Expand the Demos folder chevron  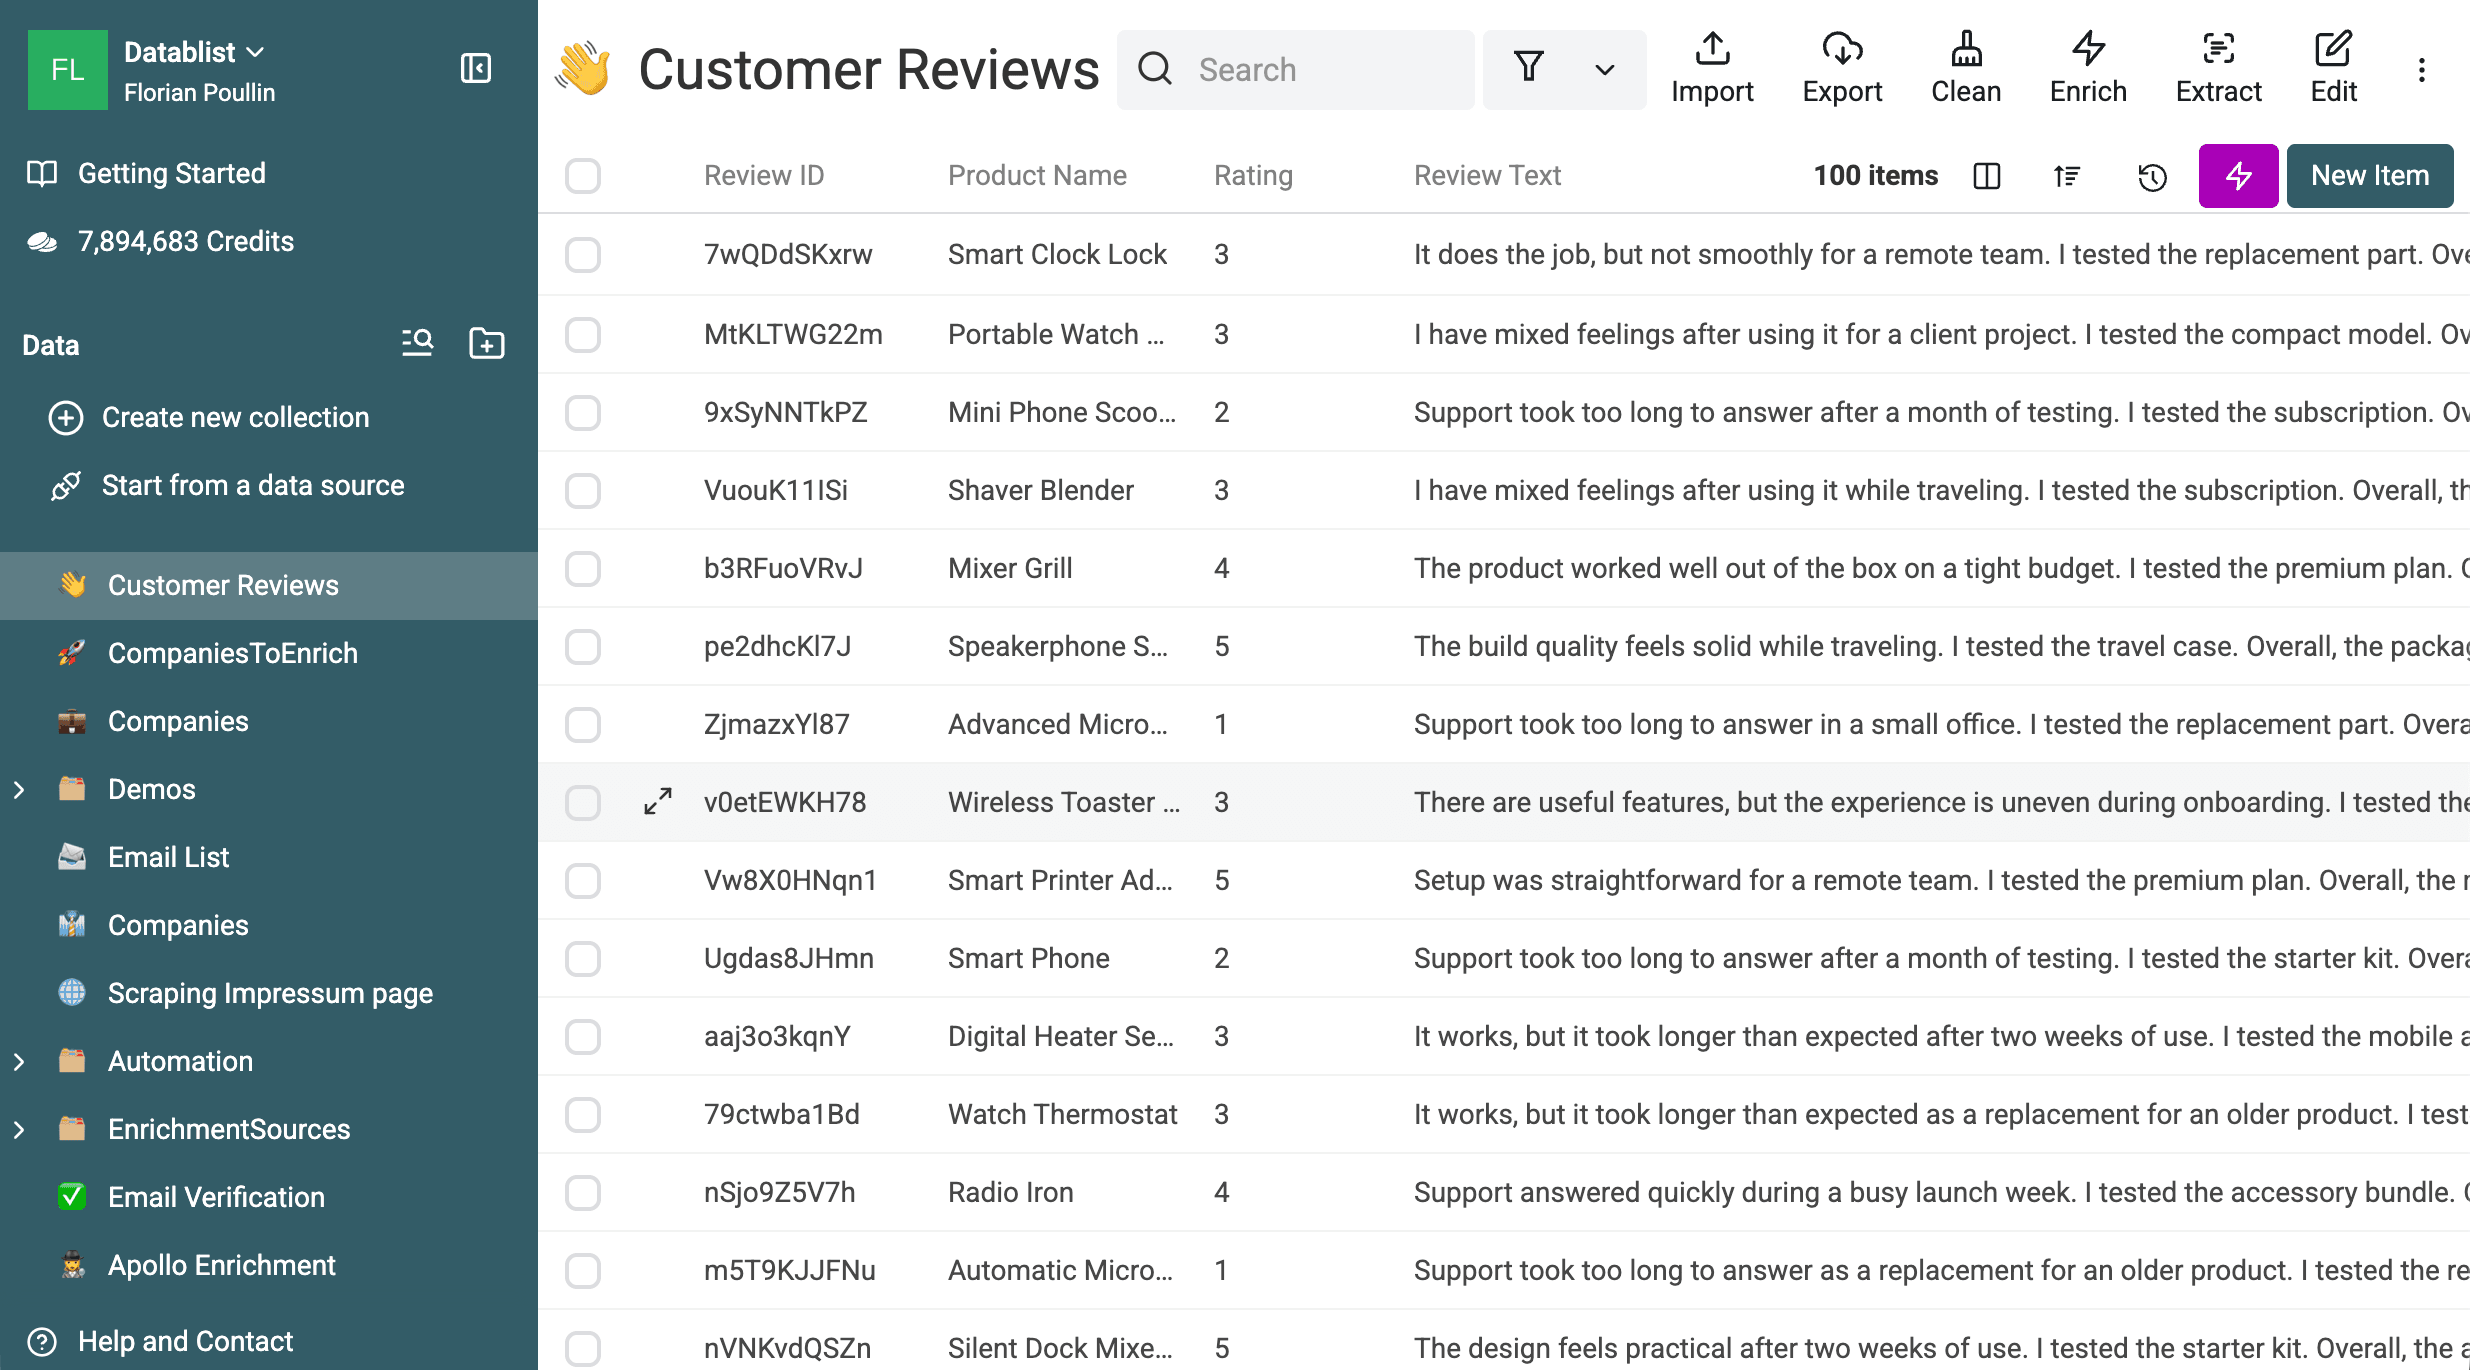click(19, 790)
